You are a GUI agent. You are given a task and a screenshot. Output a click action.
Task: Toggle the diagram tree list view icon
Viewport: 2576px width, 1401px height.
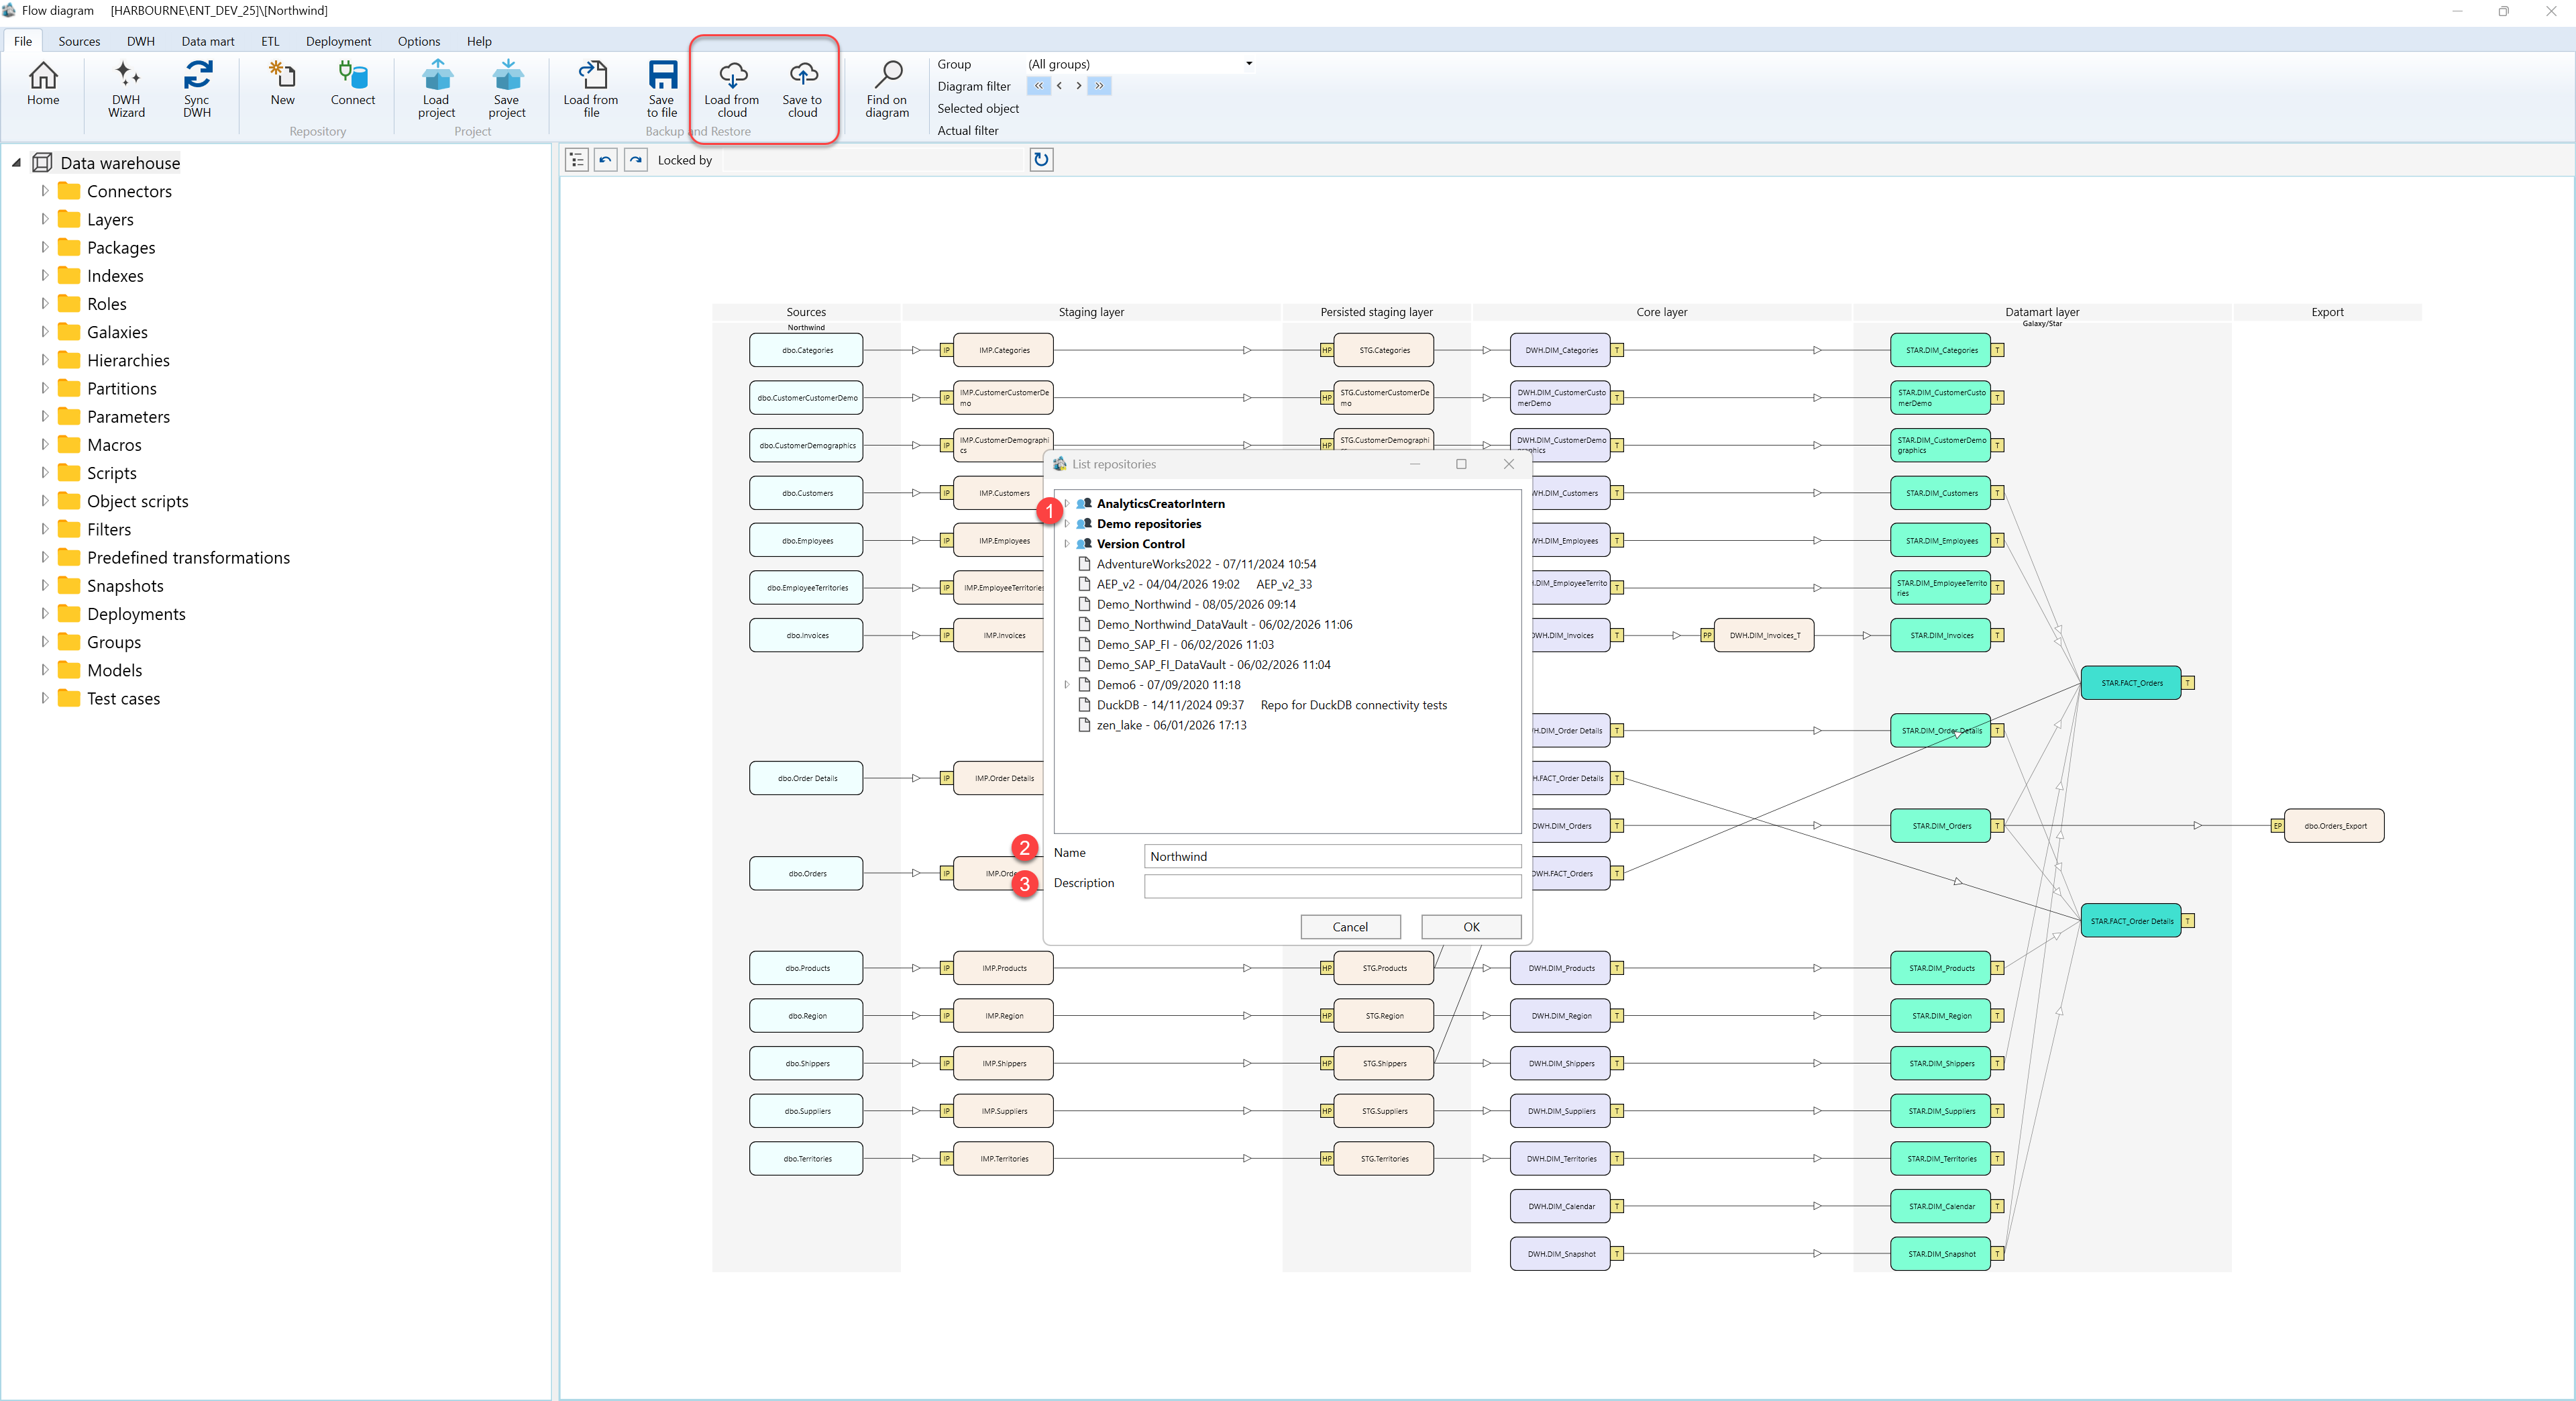click(577, 160)
